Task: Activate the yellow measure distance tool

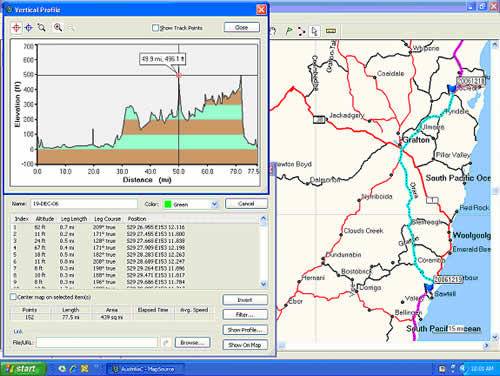Action: 330,31
